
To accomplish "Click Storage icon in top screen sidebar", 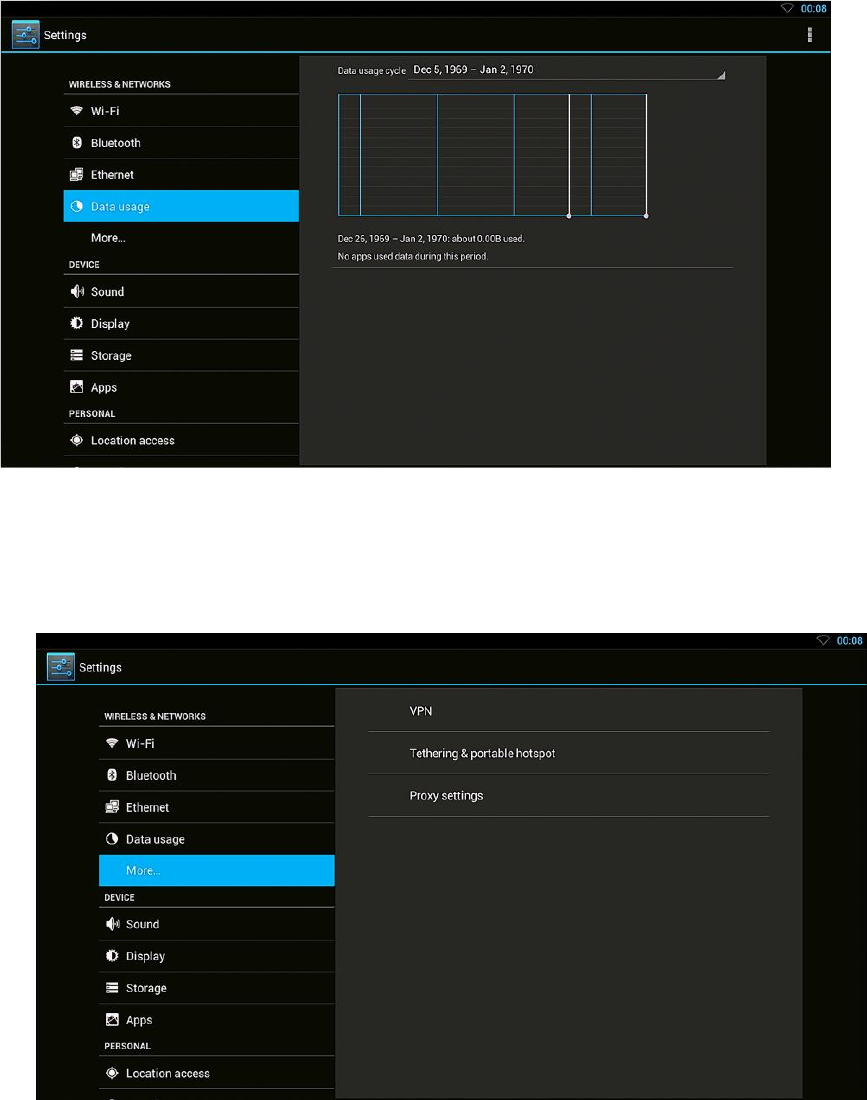I will point(76,355).
